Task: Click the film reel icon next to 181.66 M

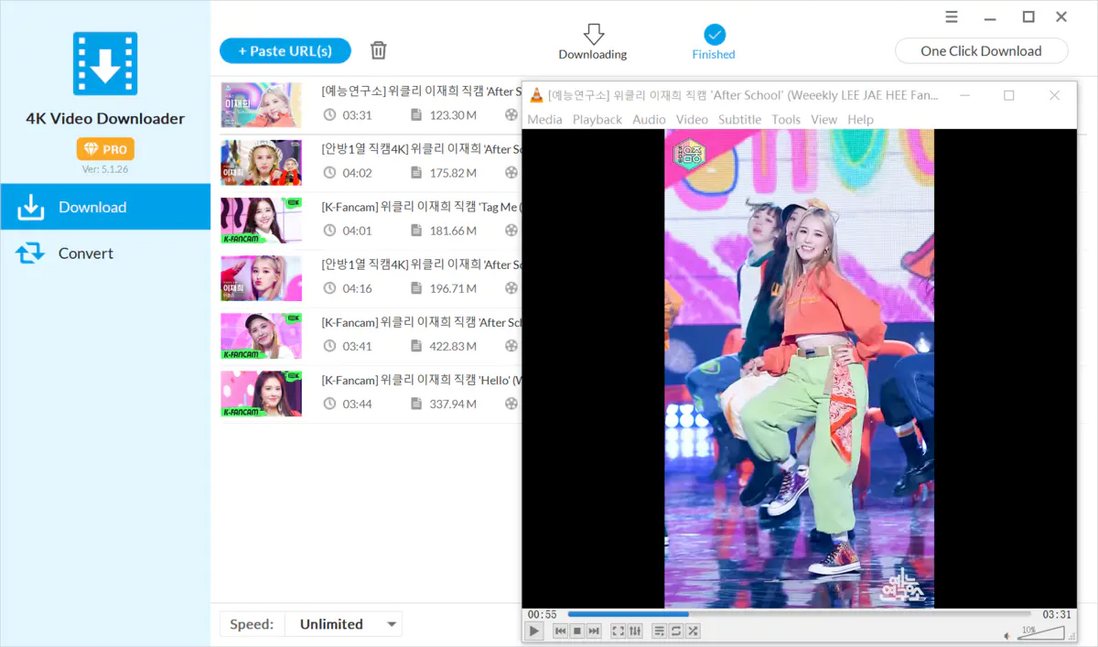Action: click(512, 230)
